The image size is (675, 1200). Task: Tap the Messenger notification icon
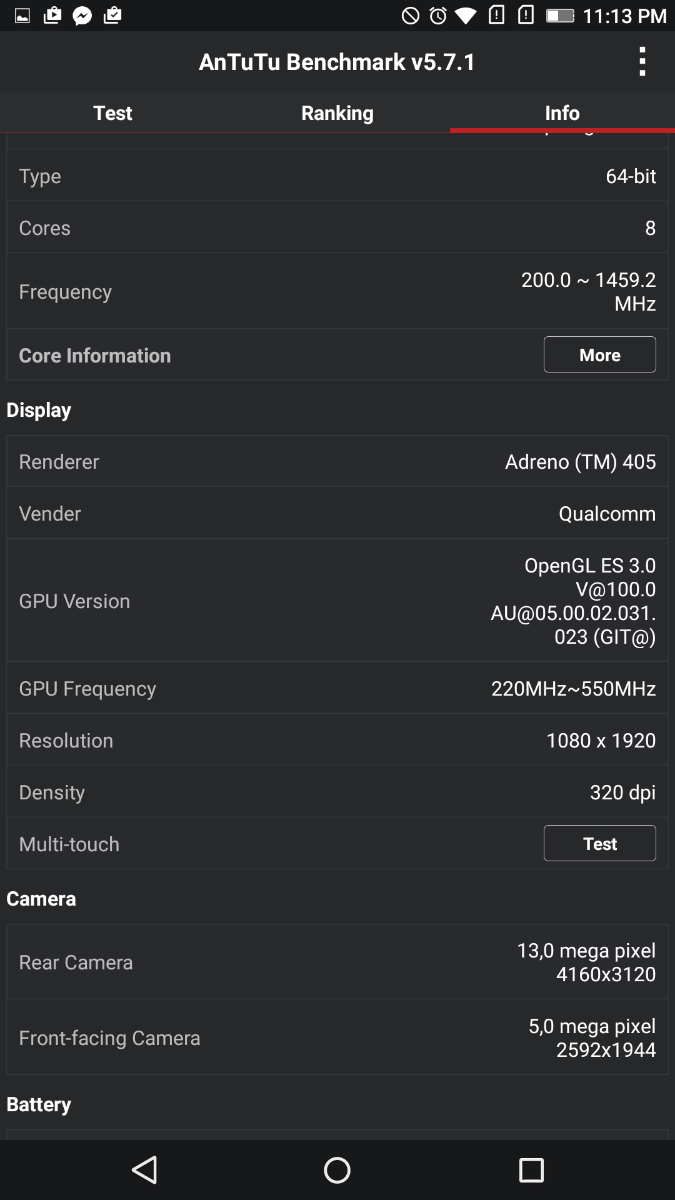click(x=83, y=16)
